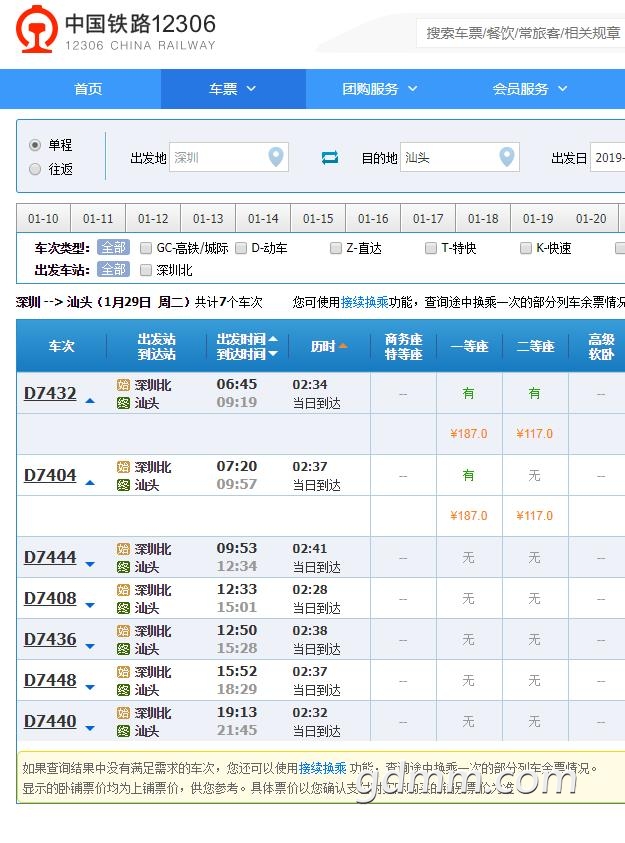
Task: Sort by 到达时间 arrival time header
Action: coord(247,354)
